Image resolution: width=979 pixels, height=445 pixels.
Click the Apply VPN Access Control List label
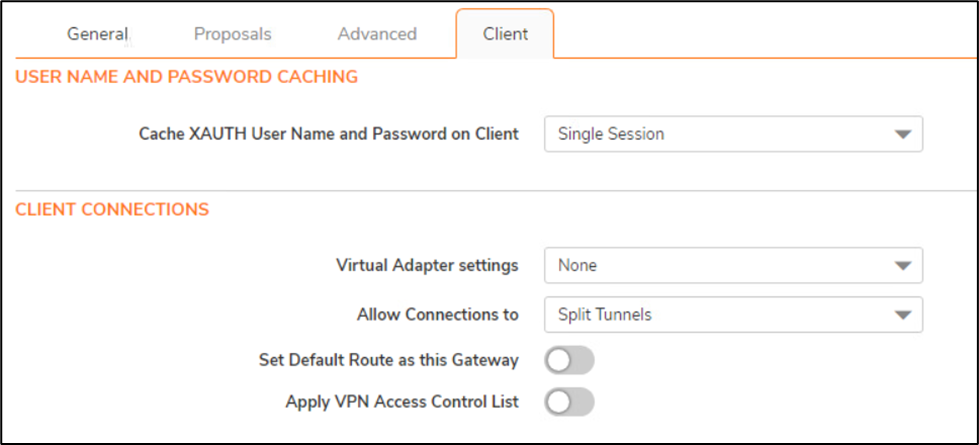(x=402, y=402)
